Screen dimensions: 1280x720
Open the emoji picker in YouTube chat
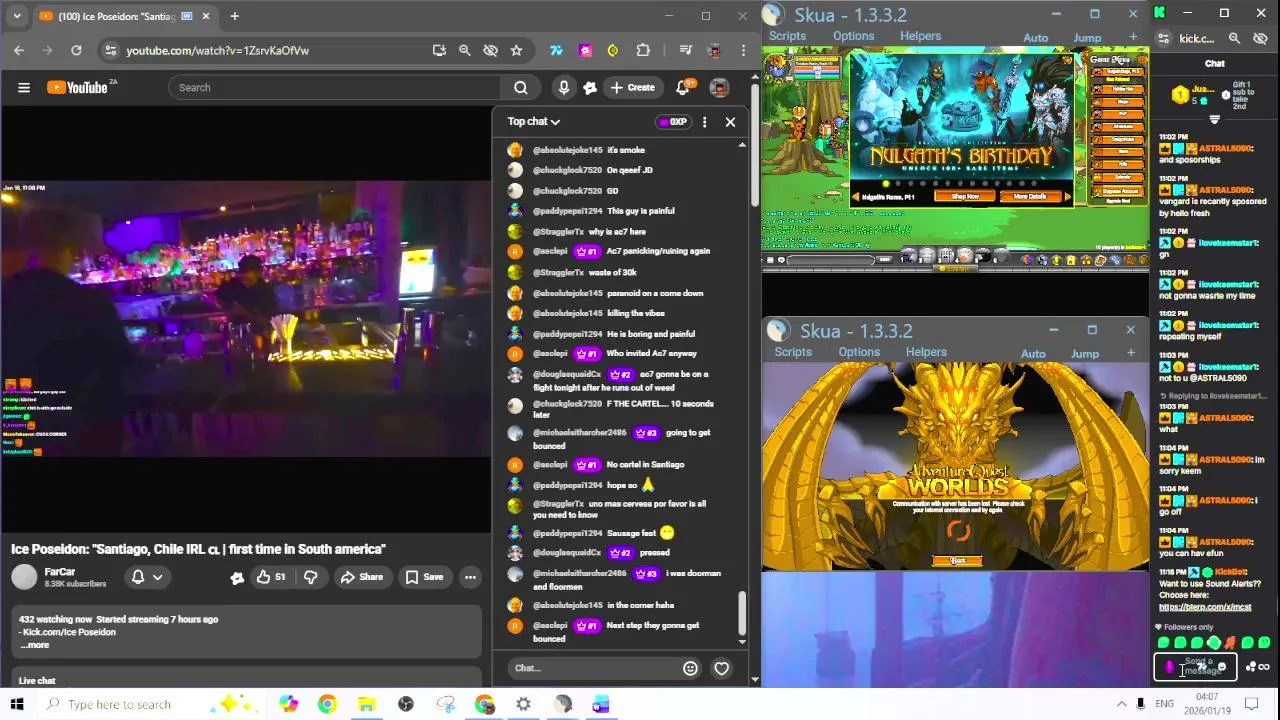(690, 668)
